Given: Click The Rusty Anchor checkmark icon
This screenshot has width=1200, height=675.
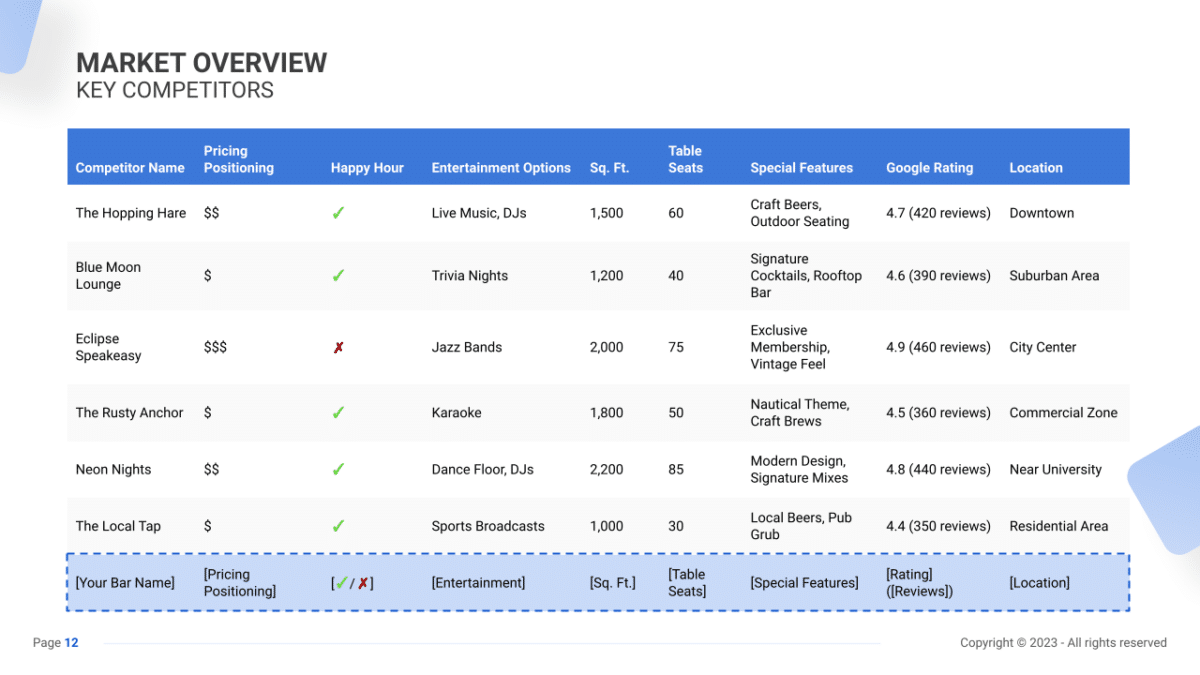Looking at the screenshot, I should coord(338,412).
